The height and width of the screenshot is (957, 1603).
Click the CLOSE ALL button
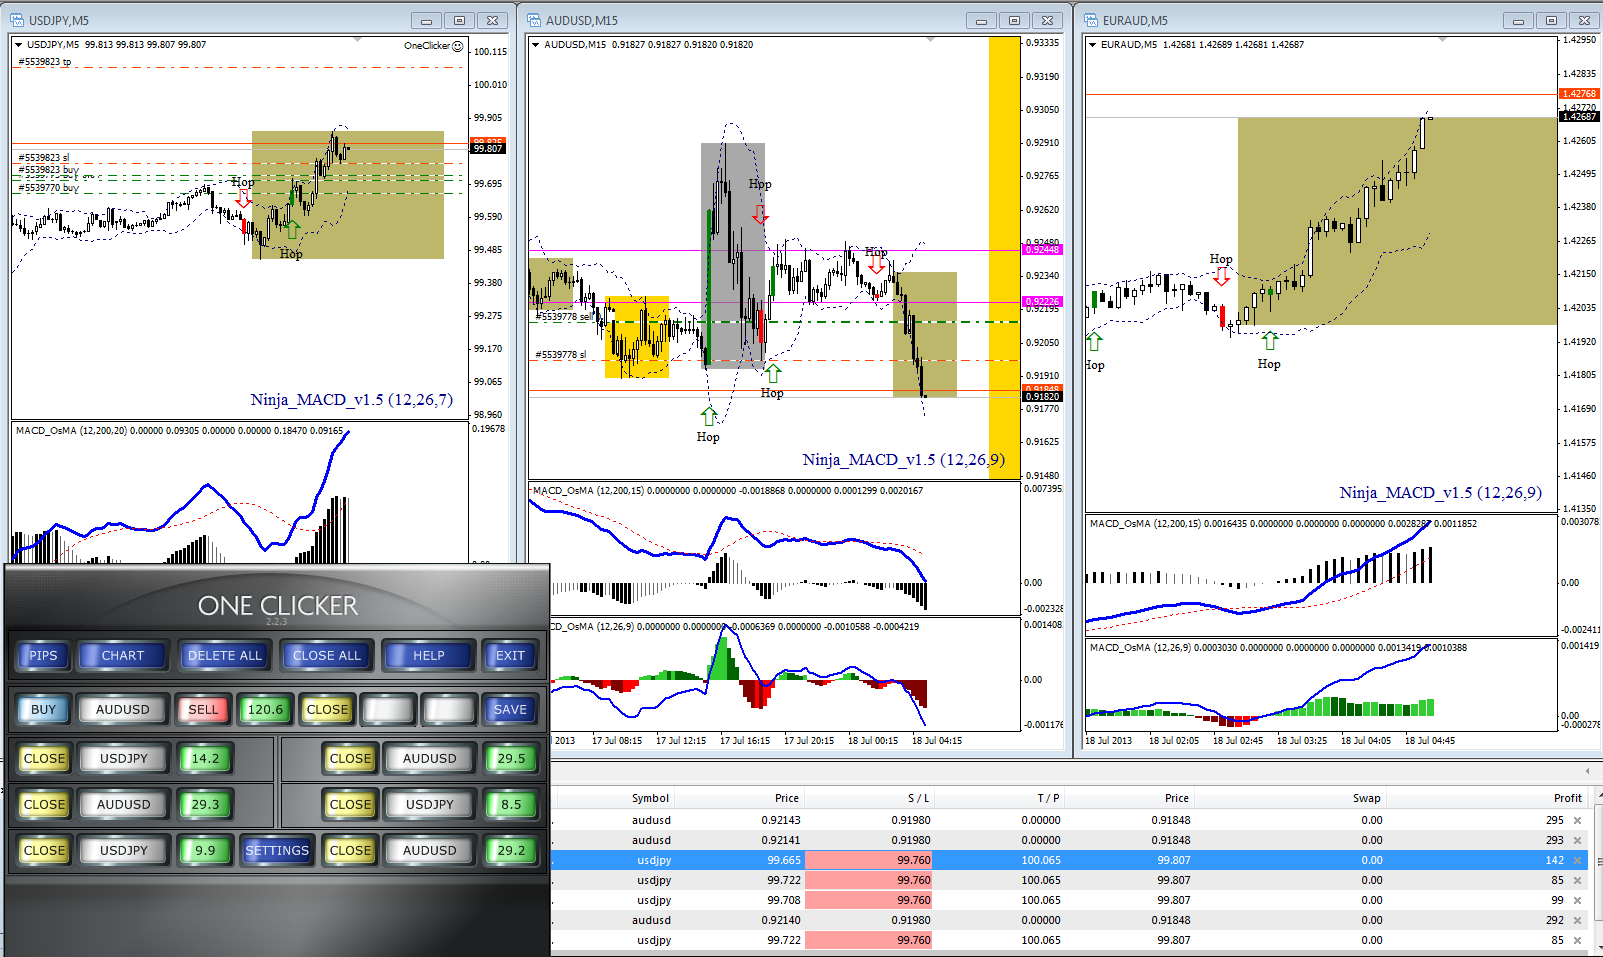click(327, 656)
